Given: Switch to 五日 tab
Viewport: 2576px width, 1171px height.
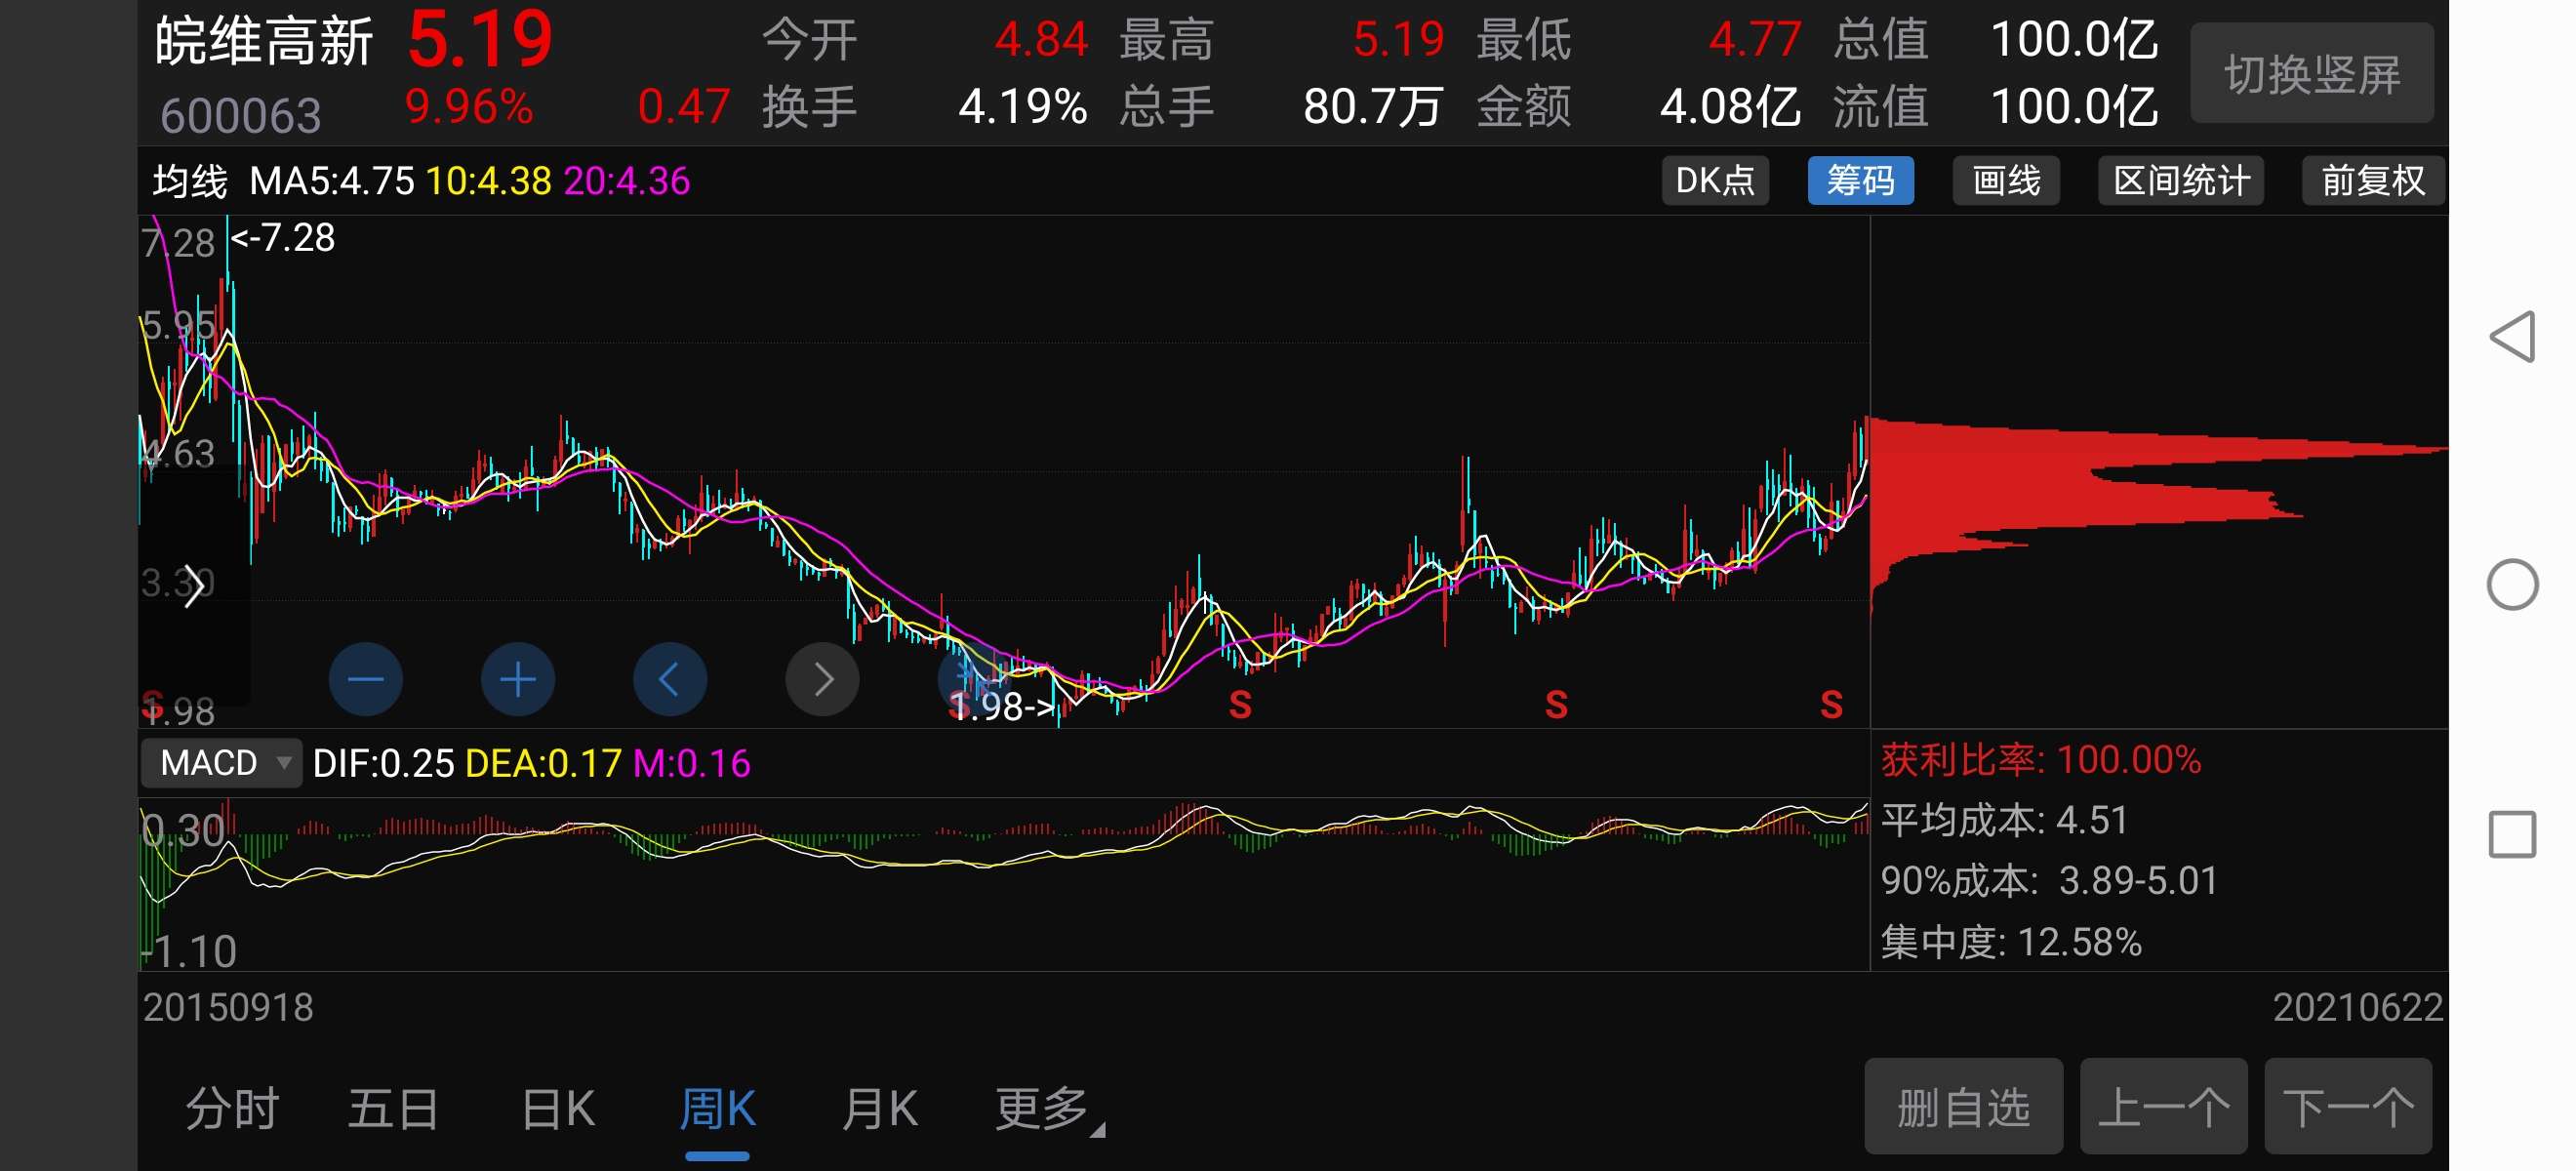Looking at the screenshot, I should click(393, 1109).
